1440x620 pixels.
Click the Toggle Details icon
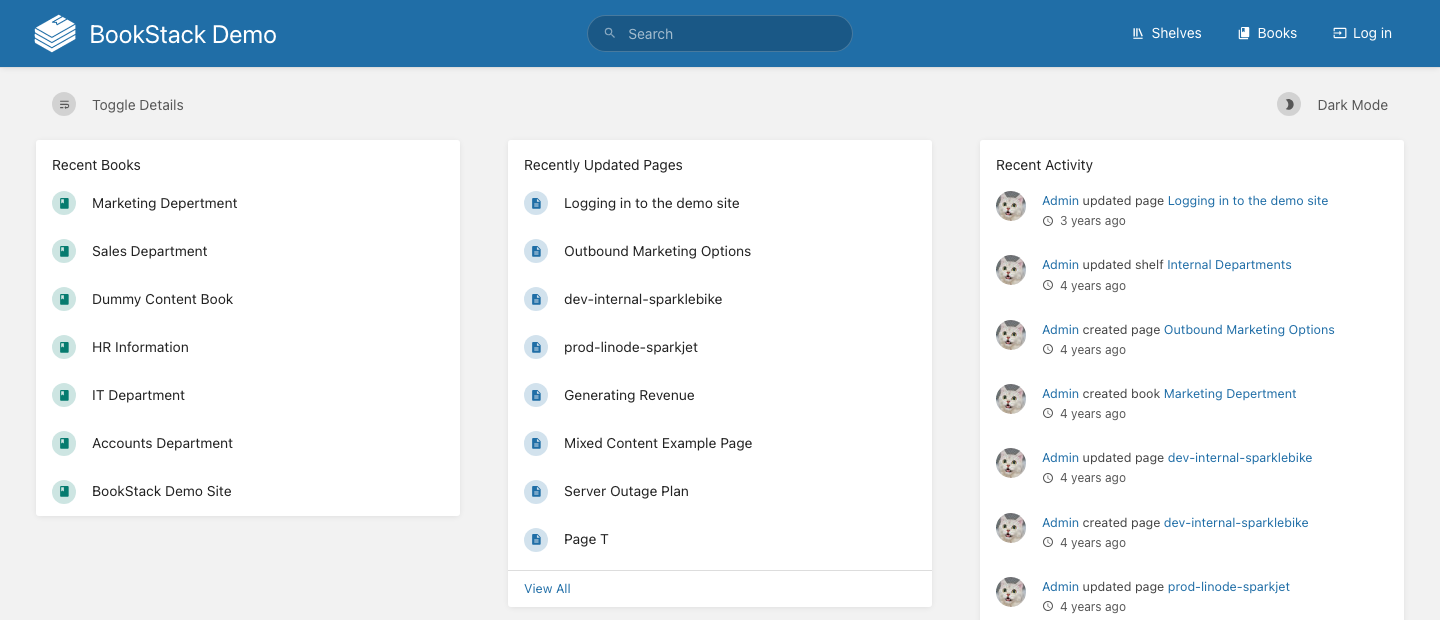point(64,104)
